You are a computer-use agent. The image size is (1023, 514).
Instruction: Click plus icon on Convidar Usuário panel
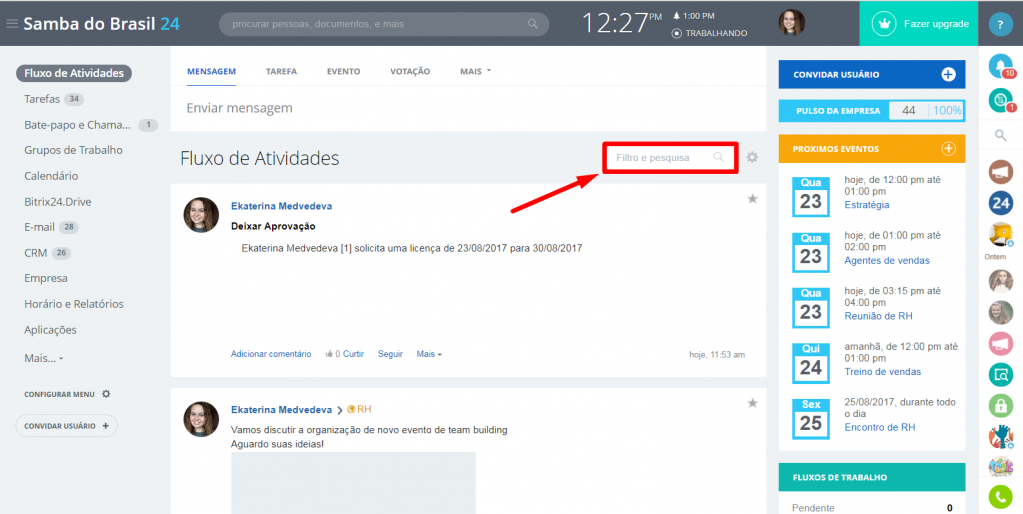[x=948, y=74]
